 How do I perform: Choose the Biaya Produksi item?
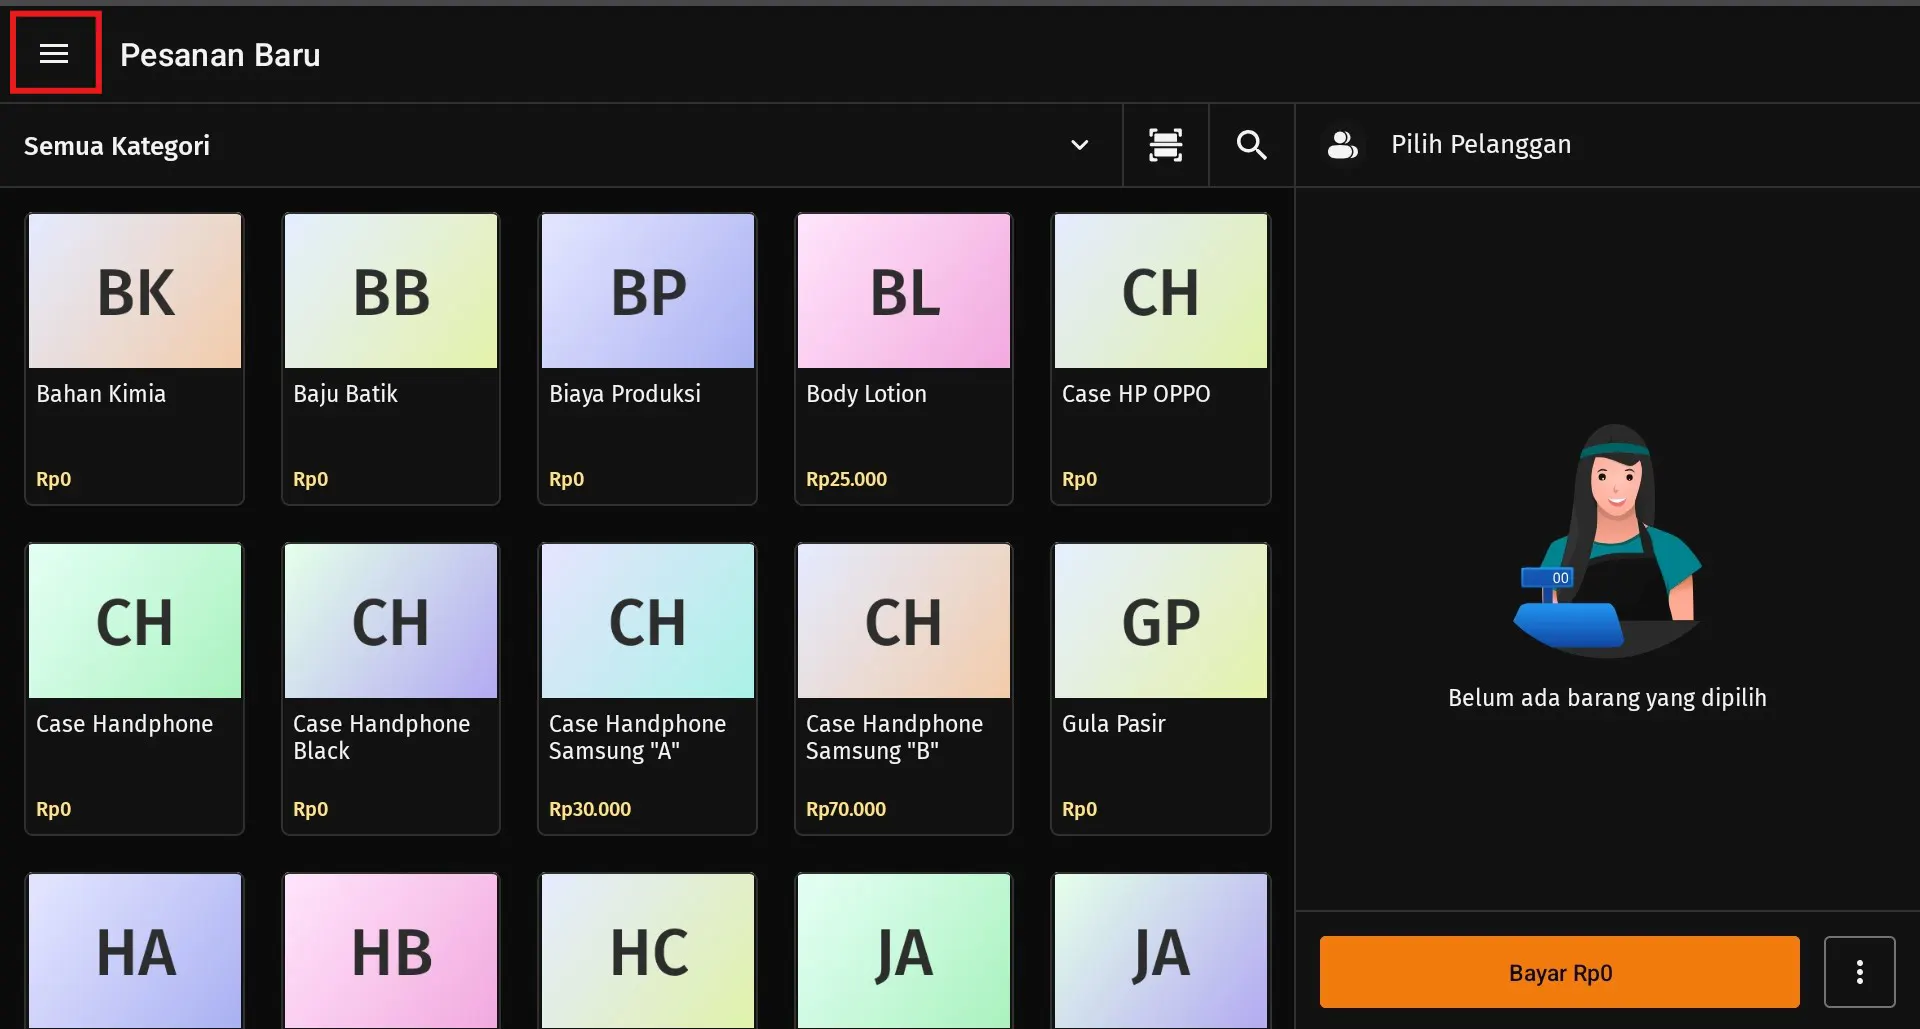point(647,358)
